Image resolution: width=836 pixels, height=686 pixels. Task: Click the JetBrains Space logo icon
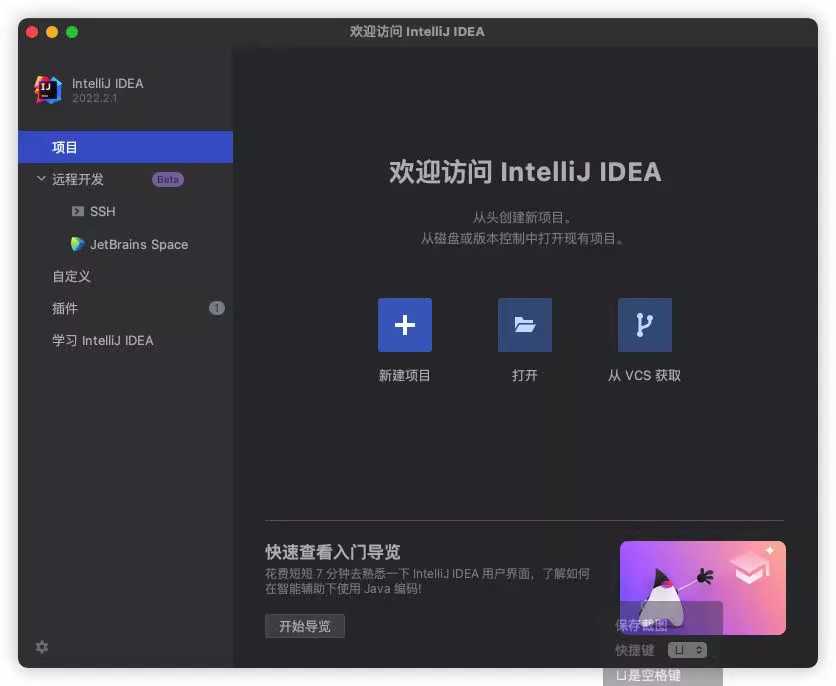coord(77,244)
